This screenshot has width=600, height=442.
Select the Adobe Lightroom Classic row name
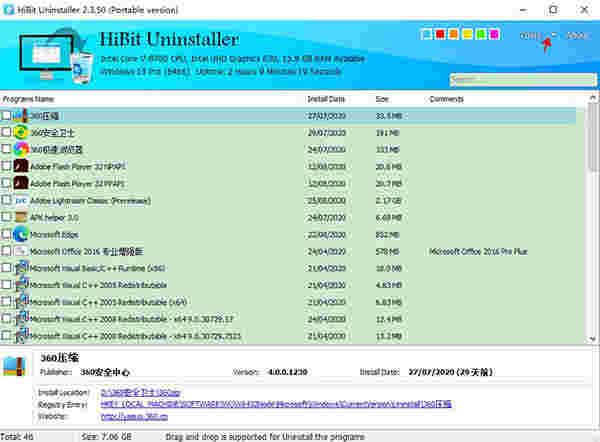tap(90, 201)
